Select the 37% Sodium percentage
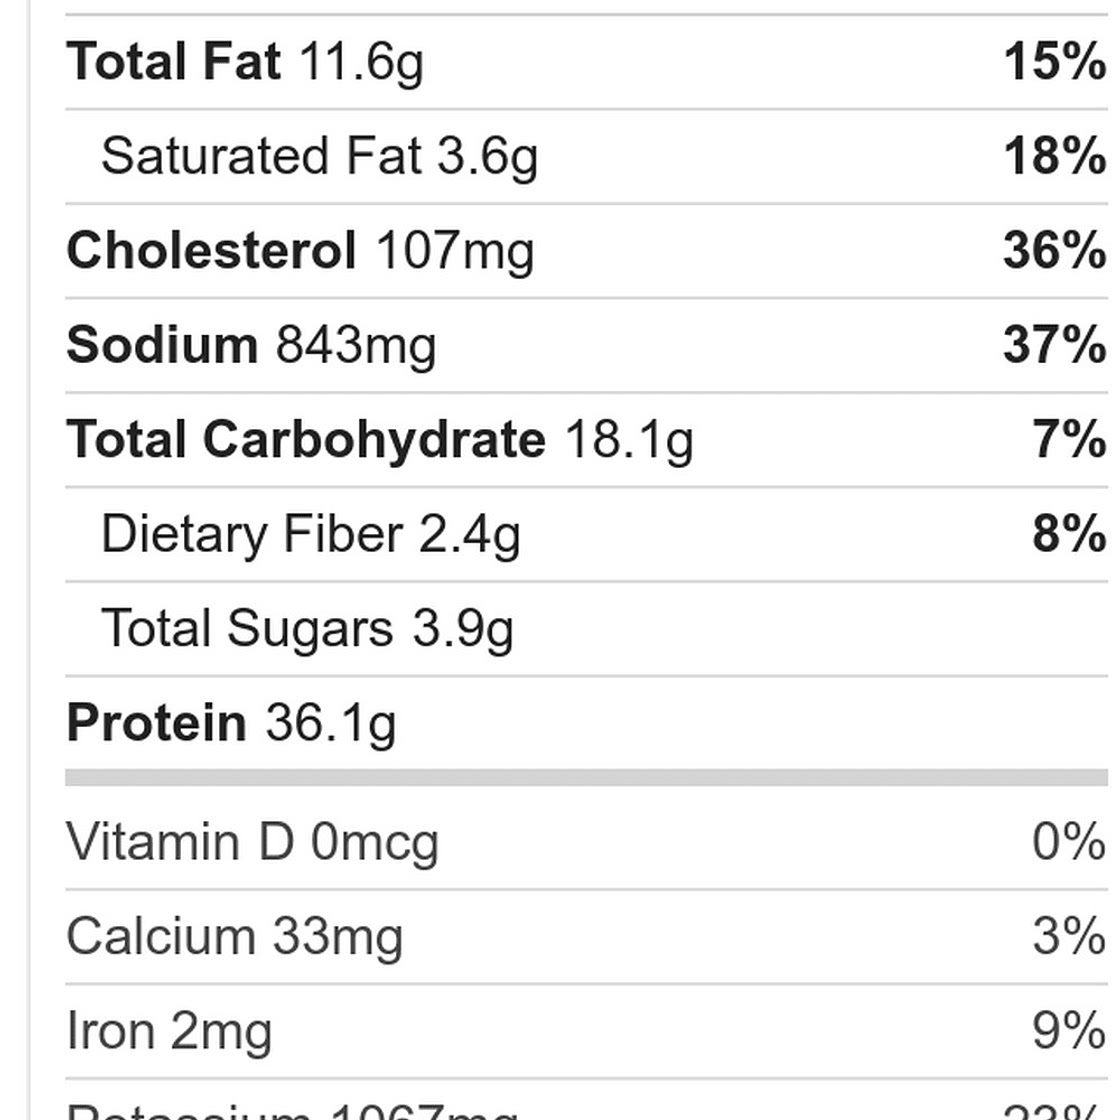Viewport: 1120px width, 1120px height. click(1055, 344)
